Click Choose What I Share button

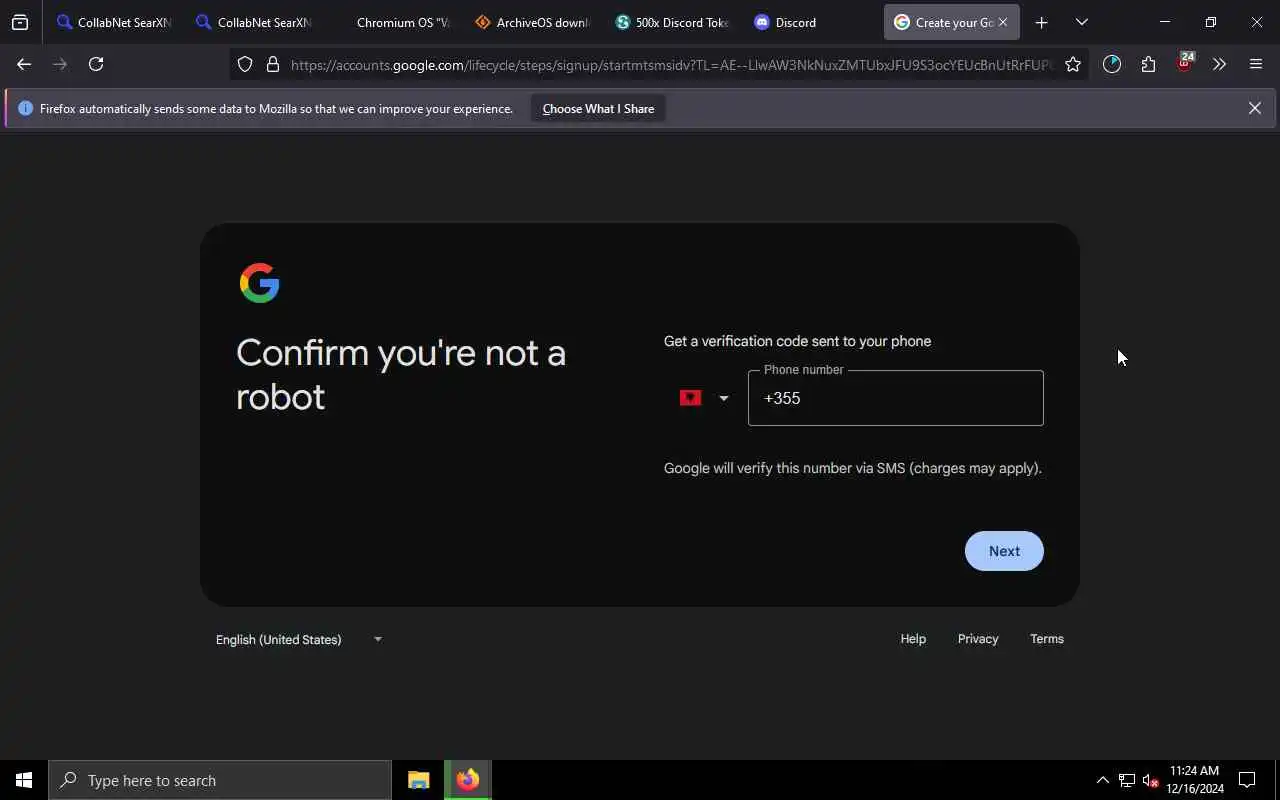point(598,108)
